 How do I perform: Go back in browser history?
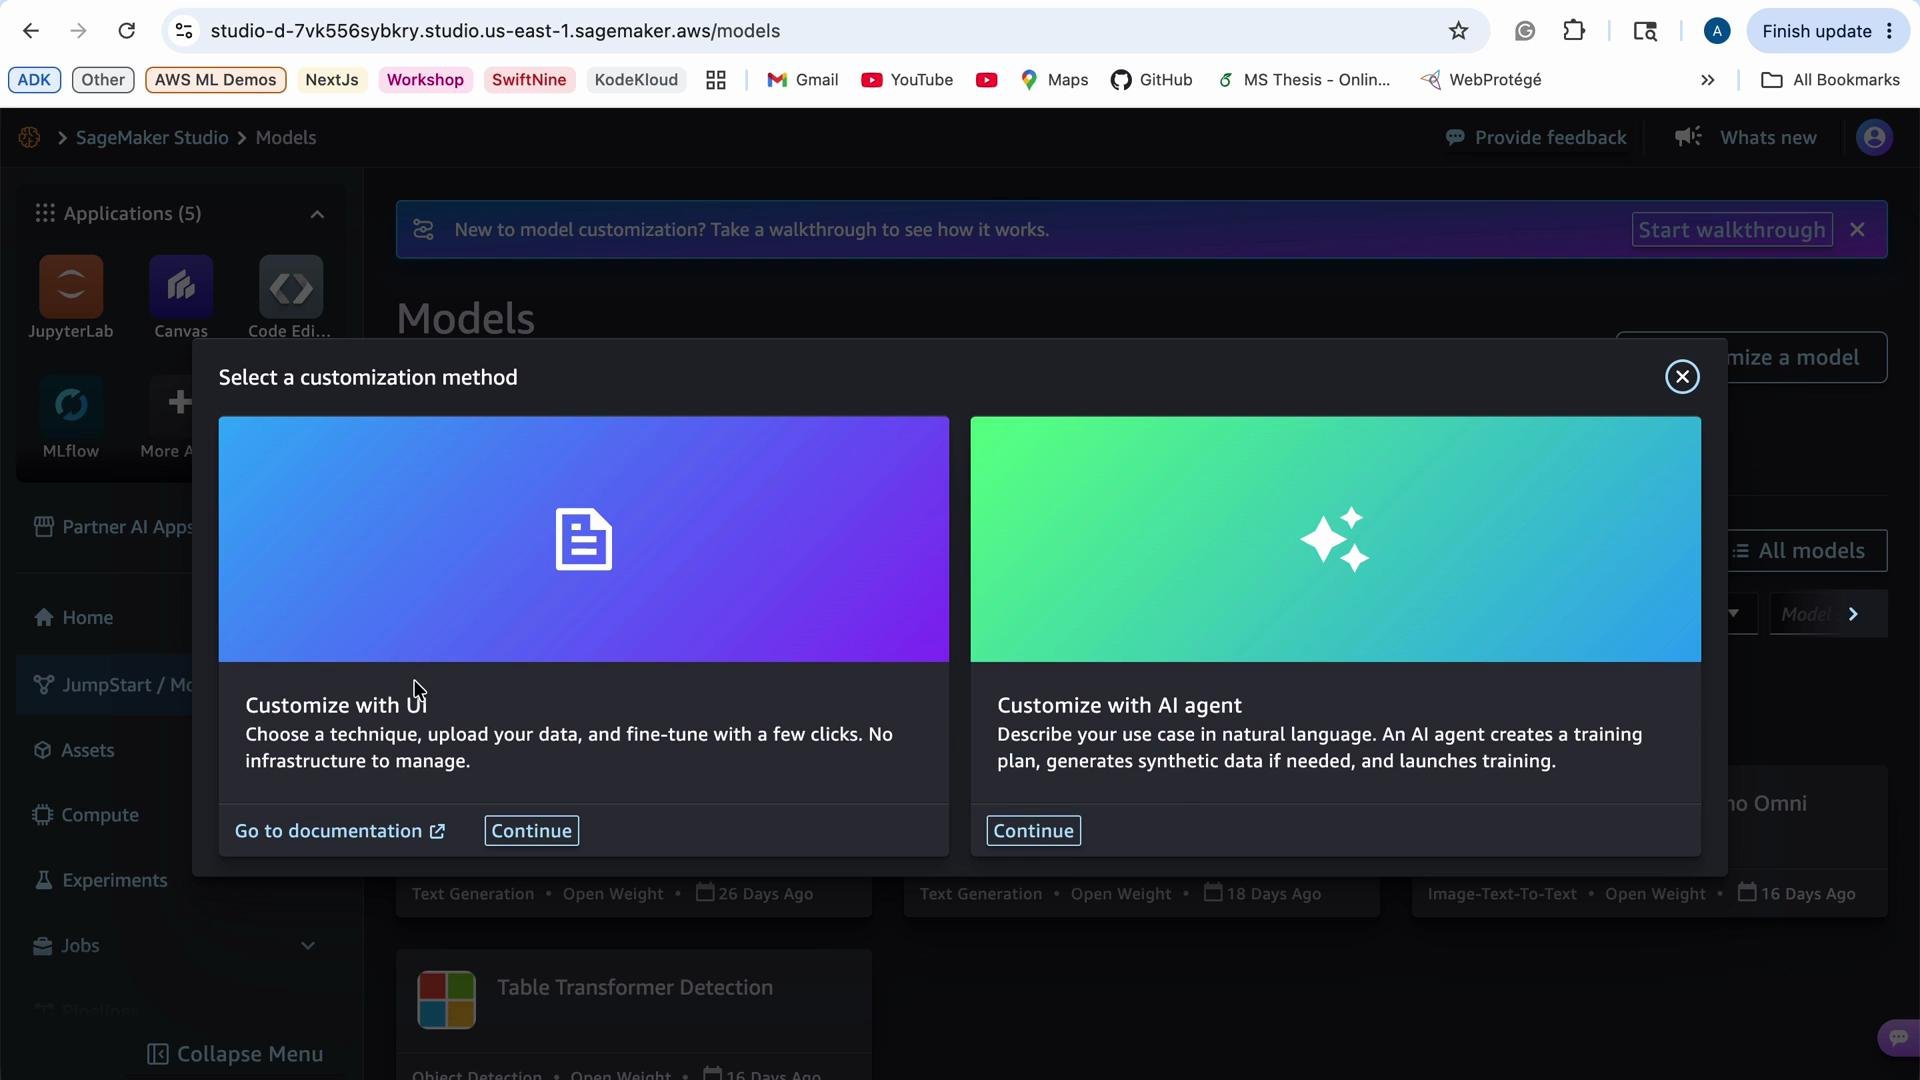point(31,31)
